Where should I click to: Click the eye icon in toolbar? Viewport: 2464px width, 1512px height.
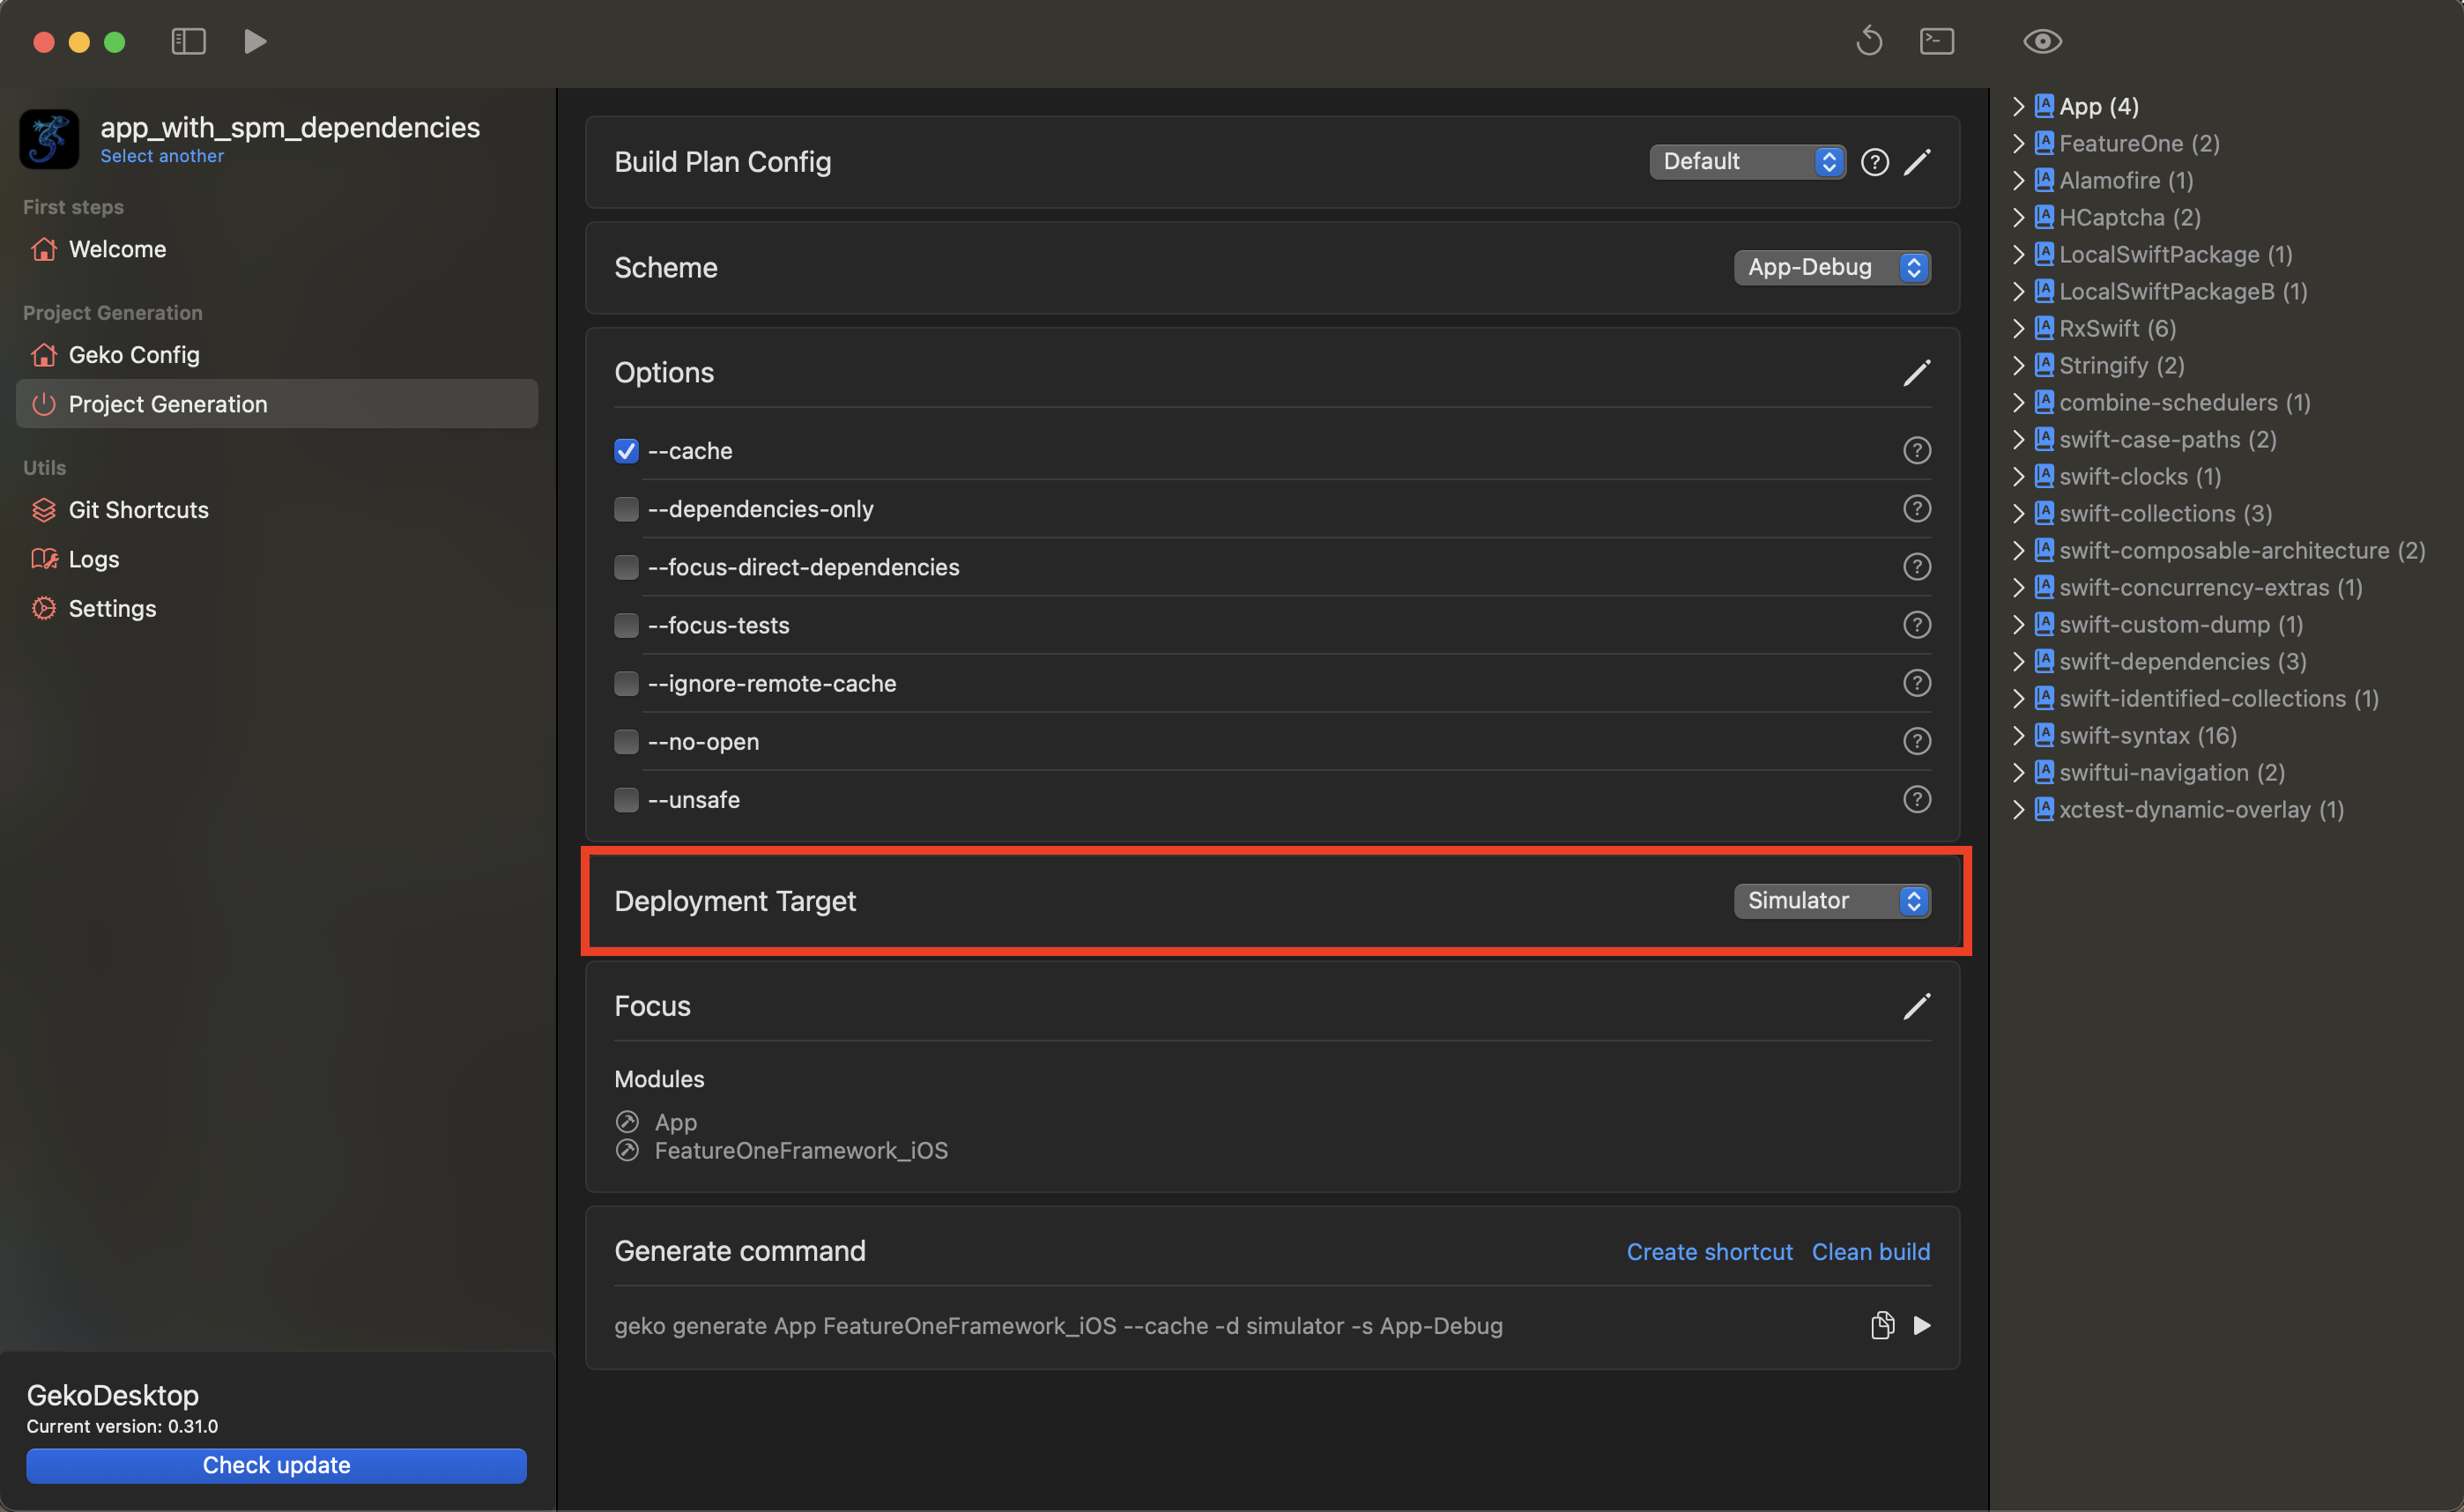coord(2042,42)
